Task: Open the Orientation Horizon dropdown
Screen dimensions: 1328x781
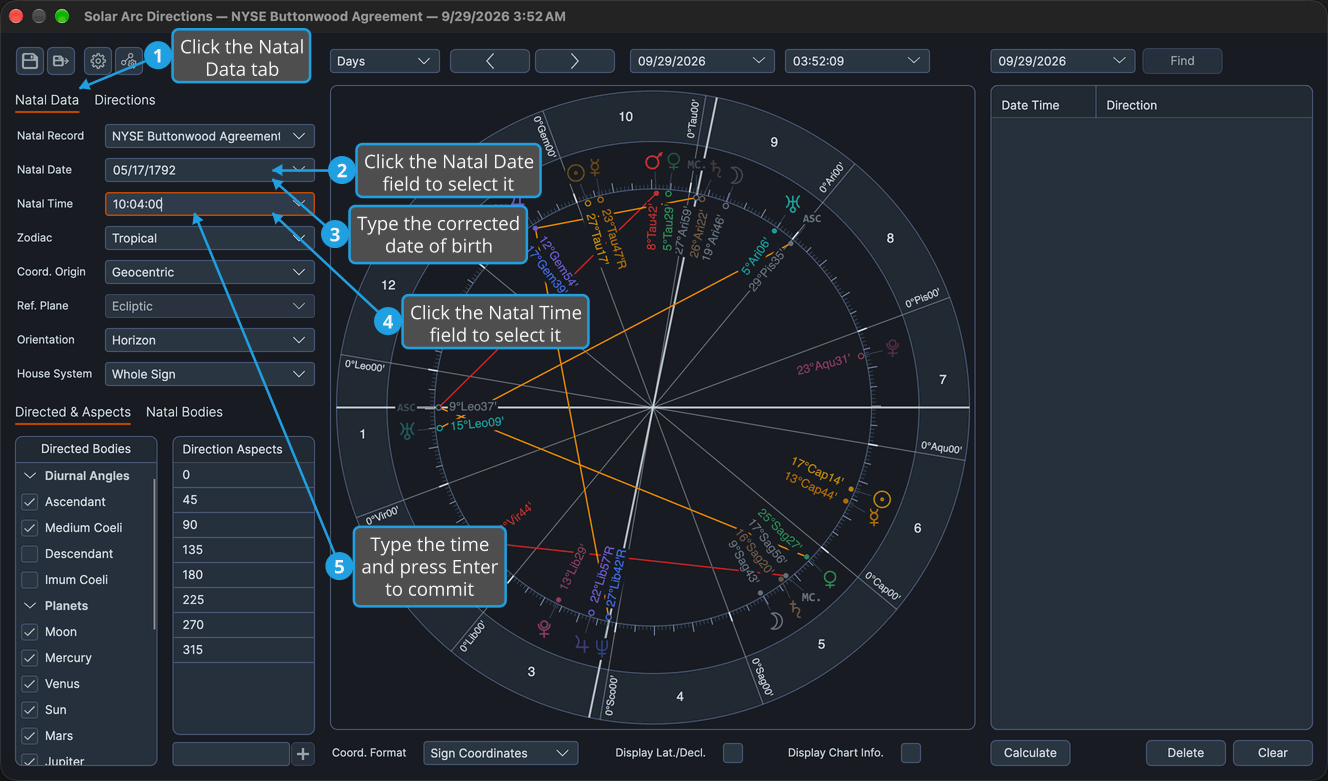Action: point(210,340)
